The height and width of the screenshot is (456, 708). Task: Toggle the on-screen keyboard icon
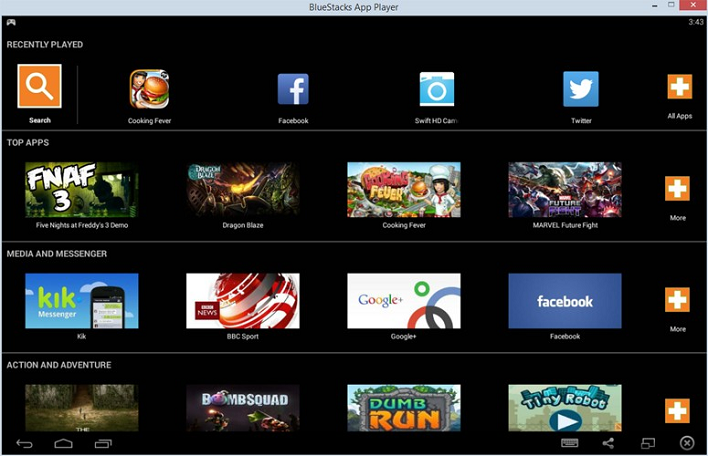click(569, 443)
